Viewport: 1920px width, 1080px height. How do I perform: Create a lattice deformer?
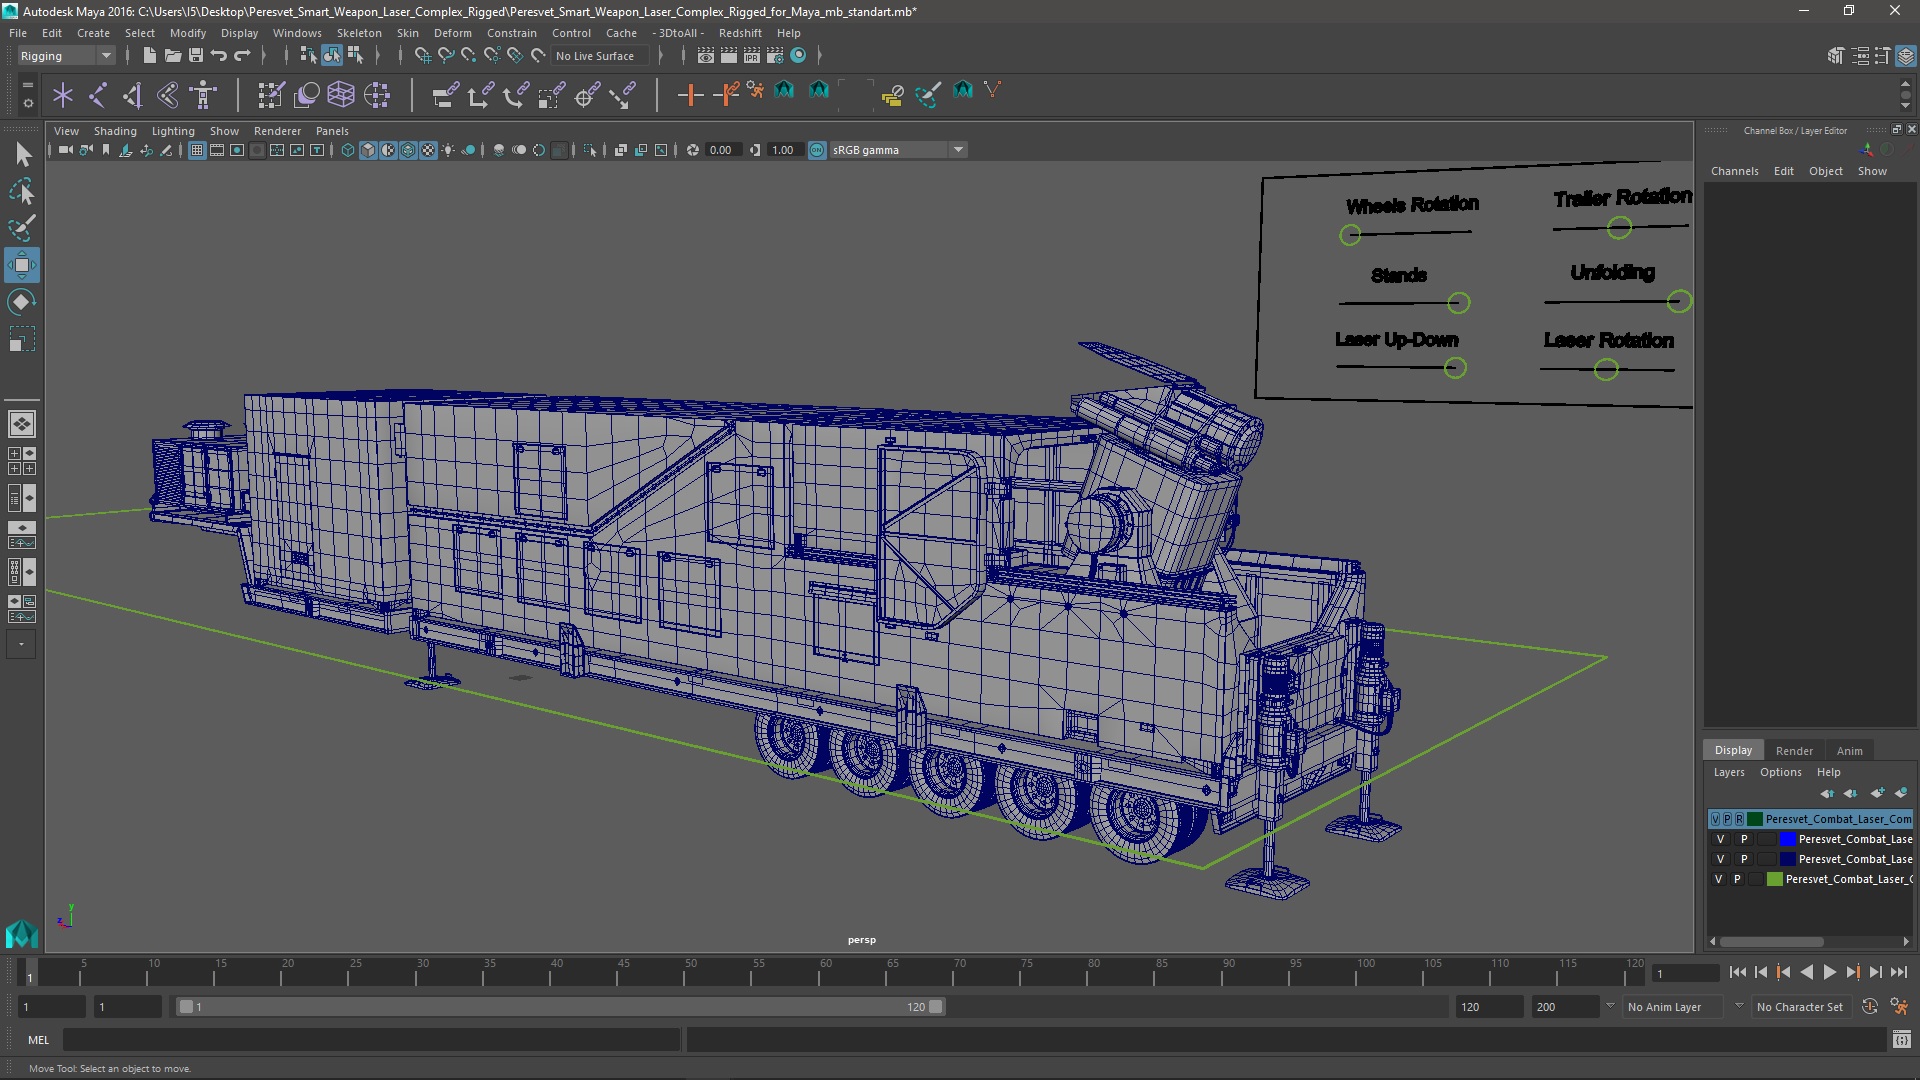coord(341,95)
